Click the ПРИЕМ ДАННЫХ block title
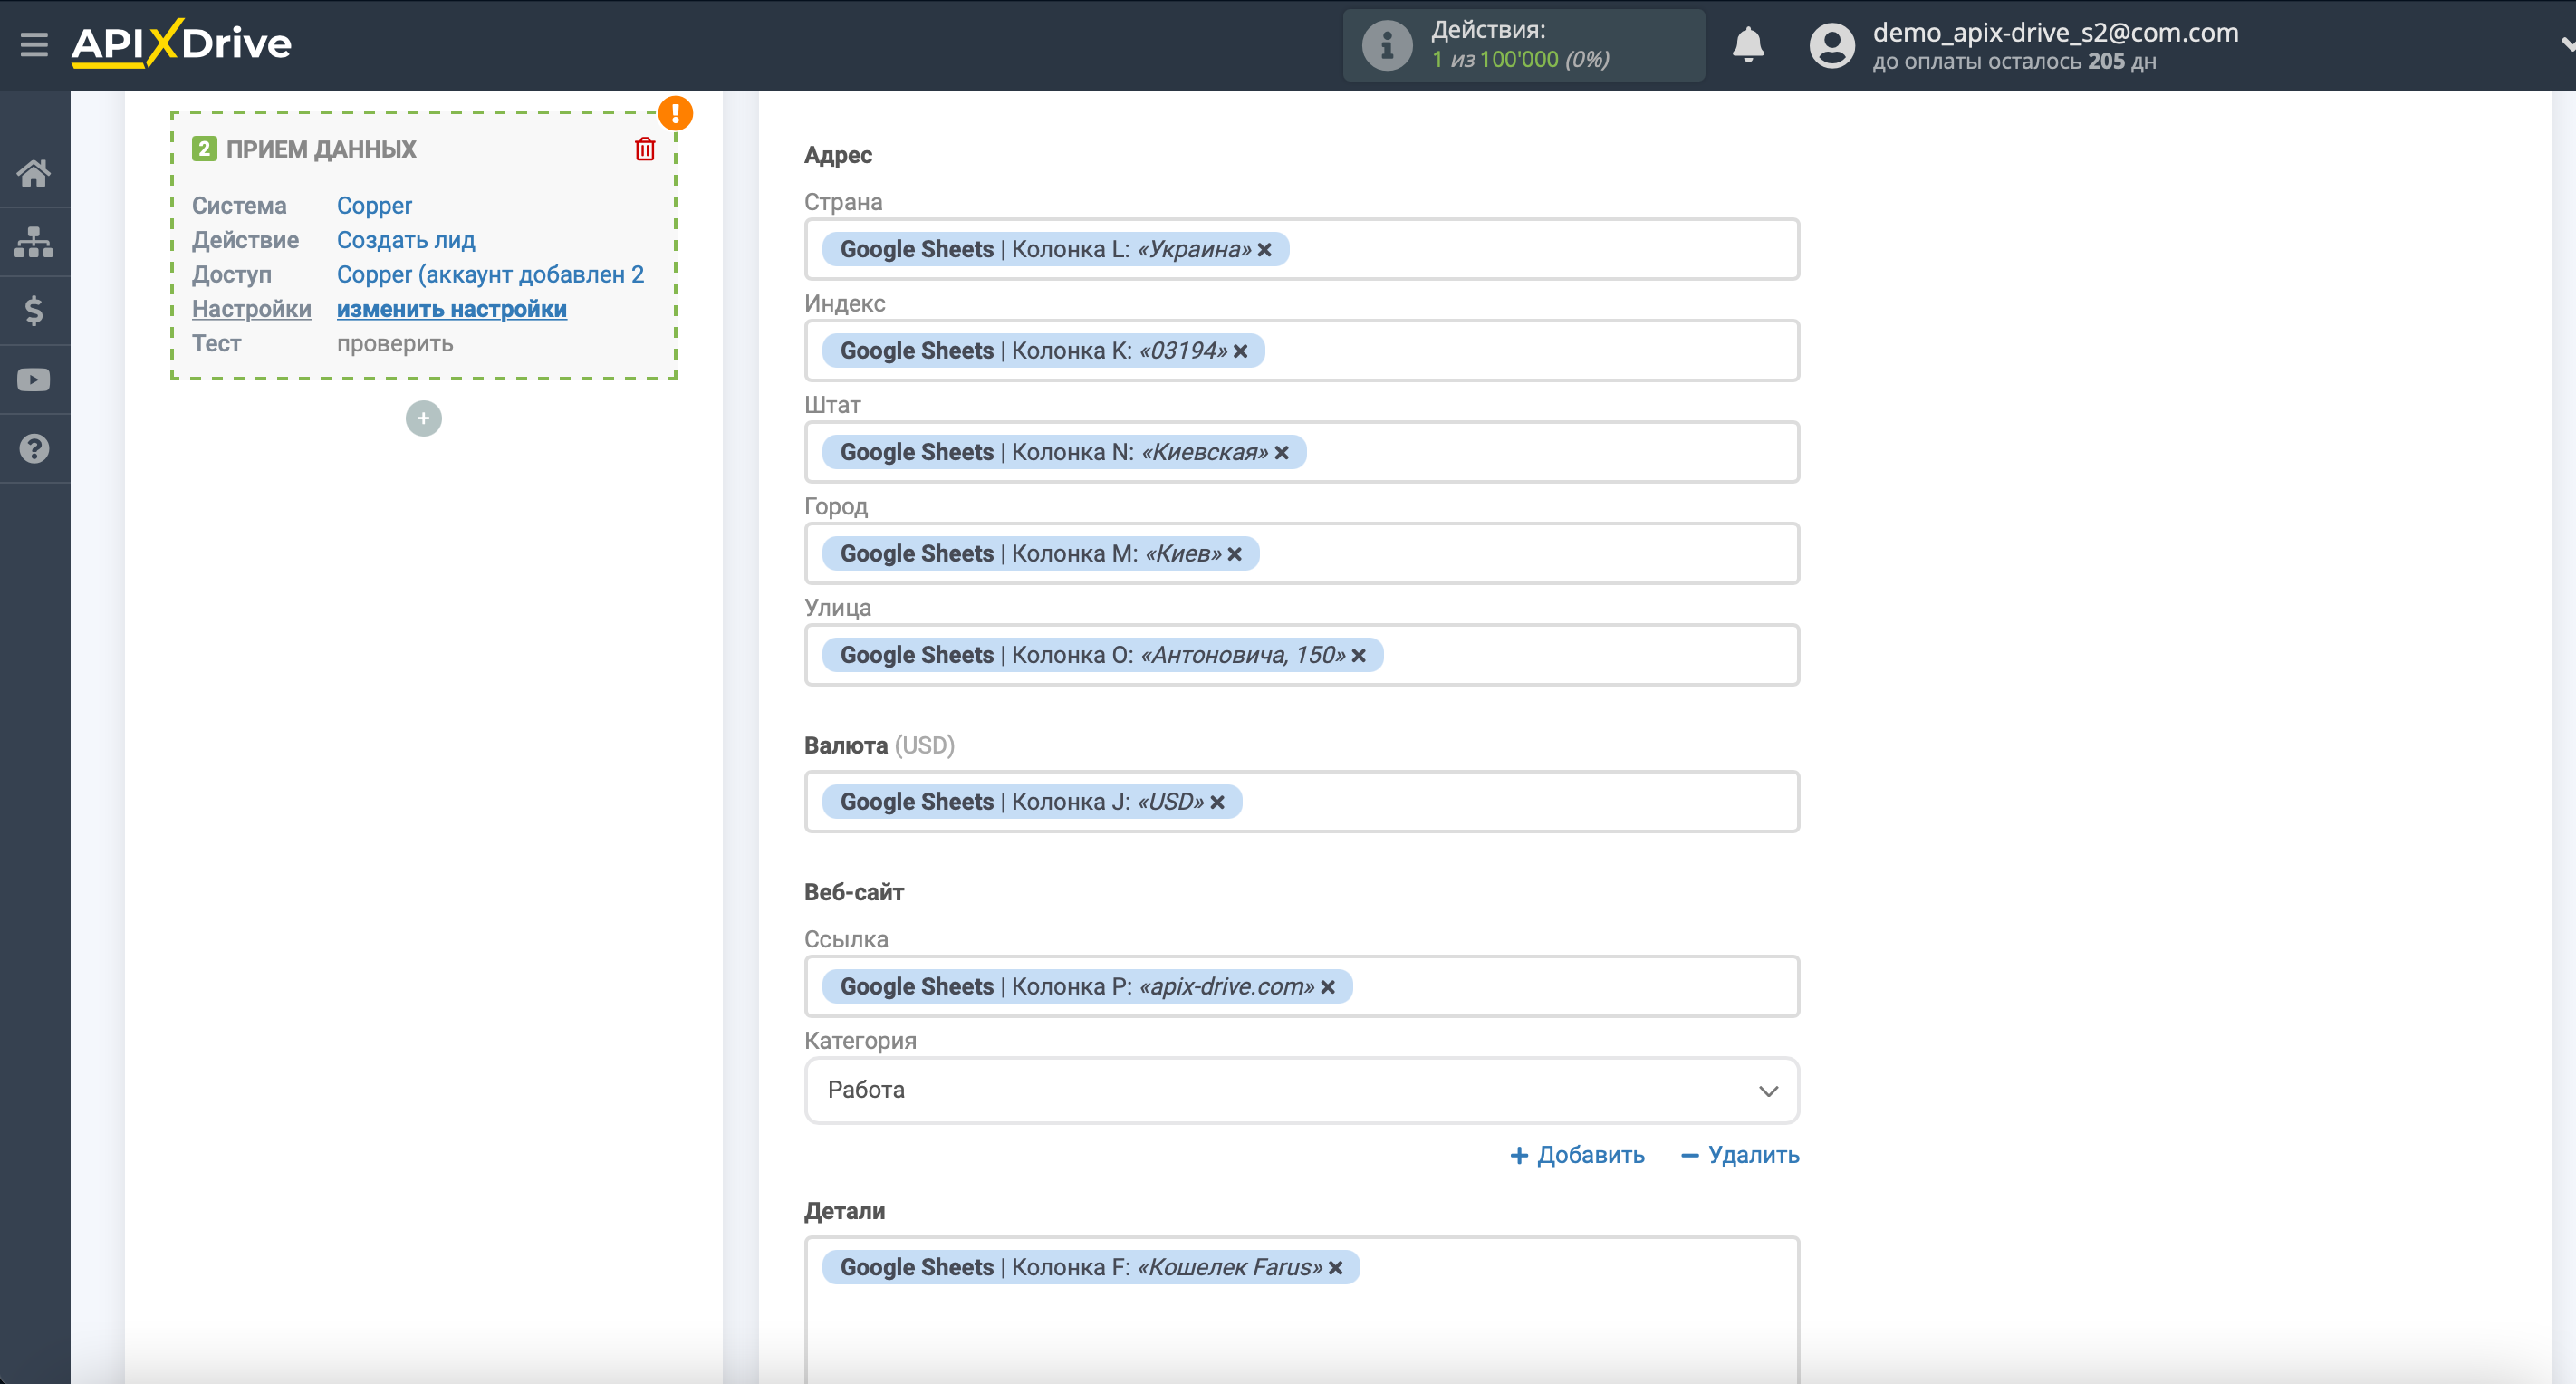2576x1384 pixels. pyautogui.click(x=321, y=149)
